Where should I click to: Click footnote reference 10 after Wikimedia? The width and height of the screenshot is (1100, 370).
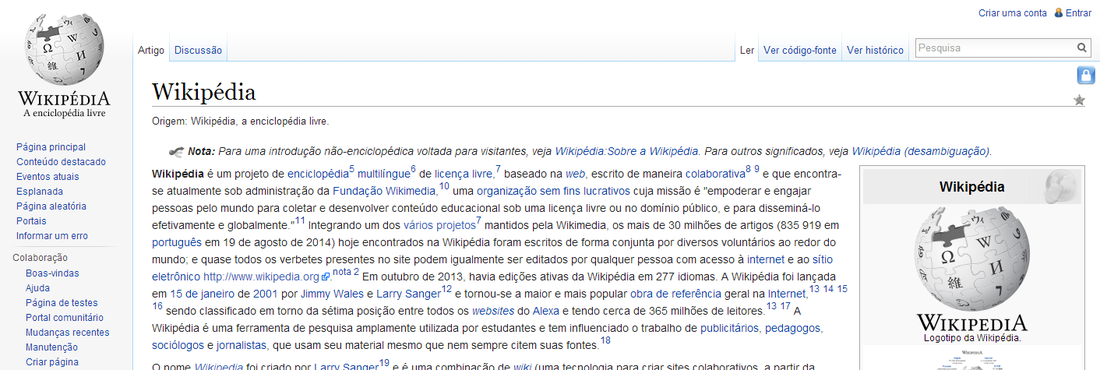click(444, 186)
